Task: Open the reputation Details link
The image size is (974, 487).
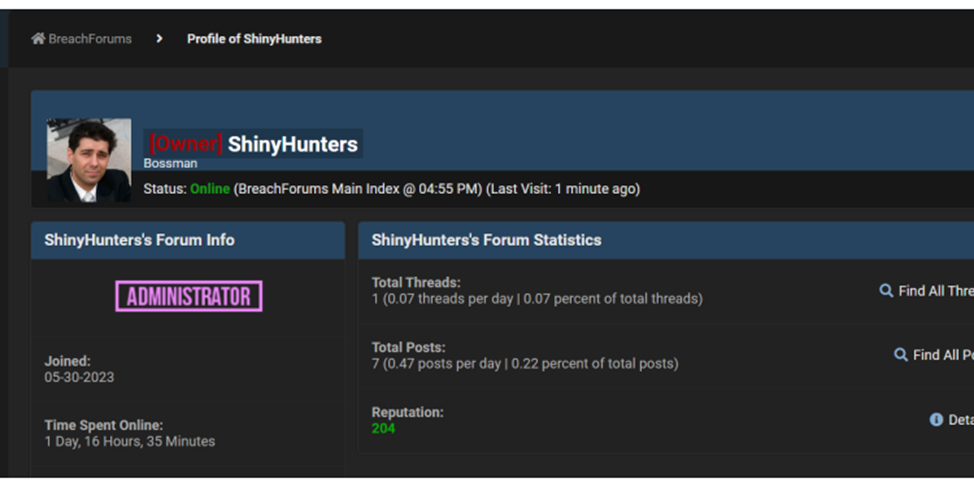Action: coord(961,421)
